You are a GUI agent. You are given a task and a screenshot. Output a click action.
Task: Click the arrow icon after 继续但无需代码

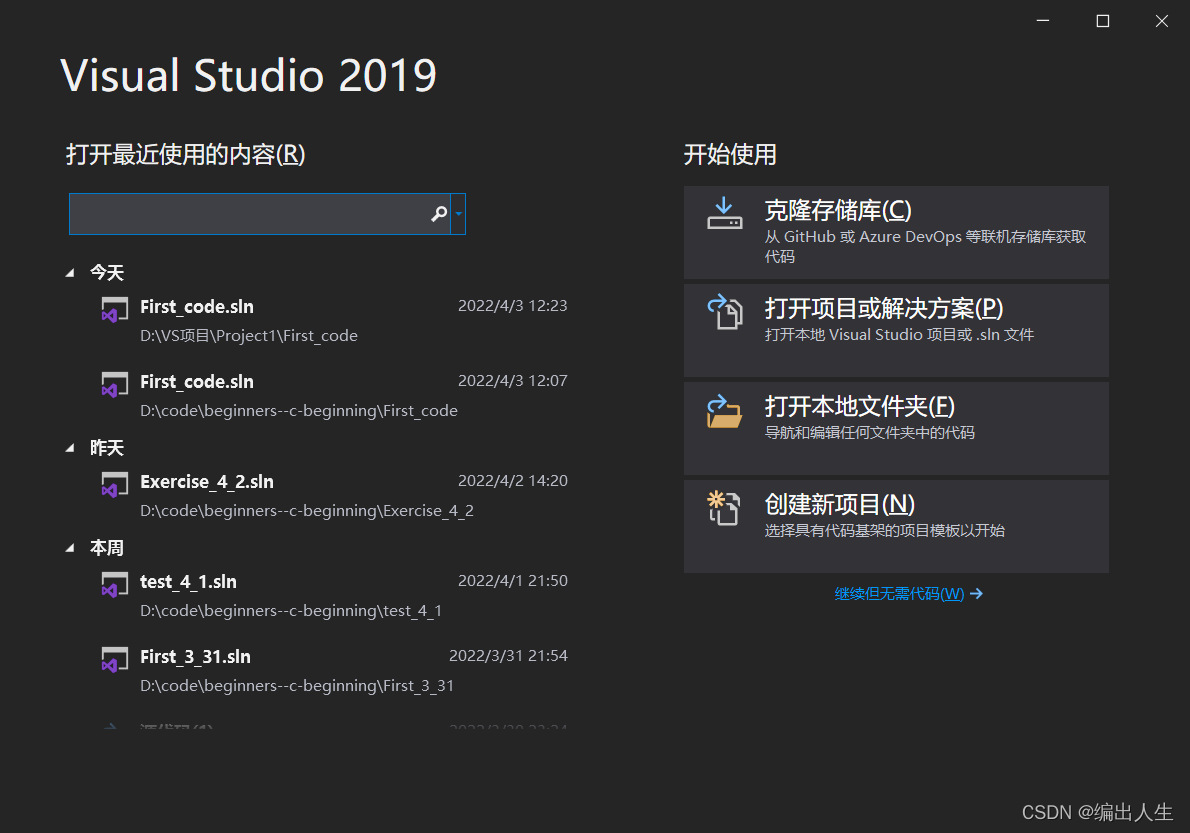pos(977,593)
